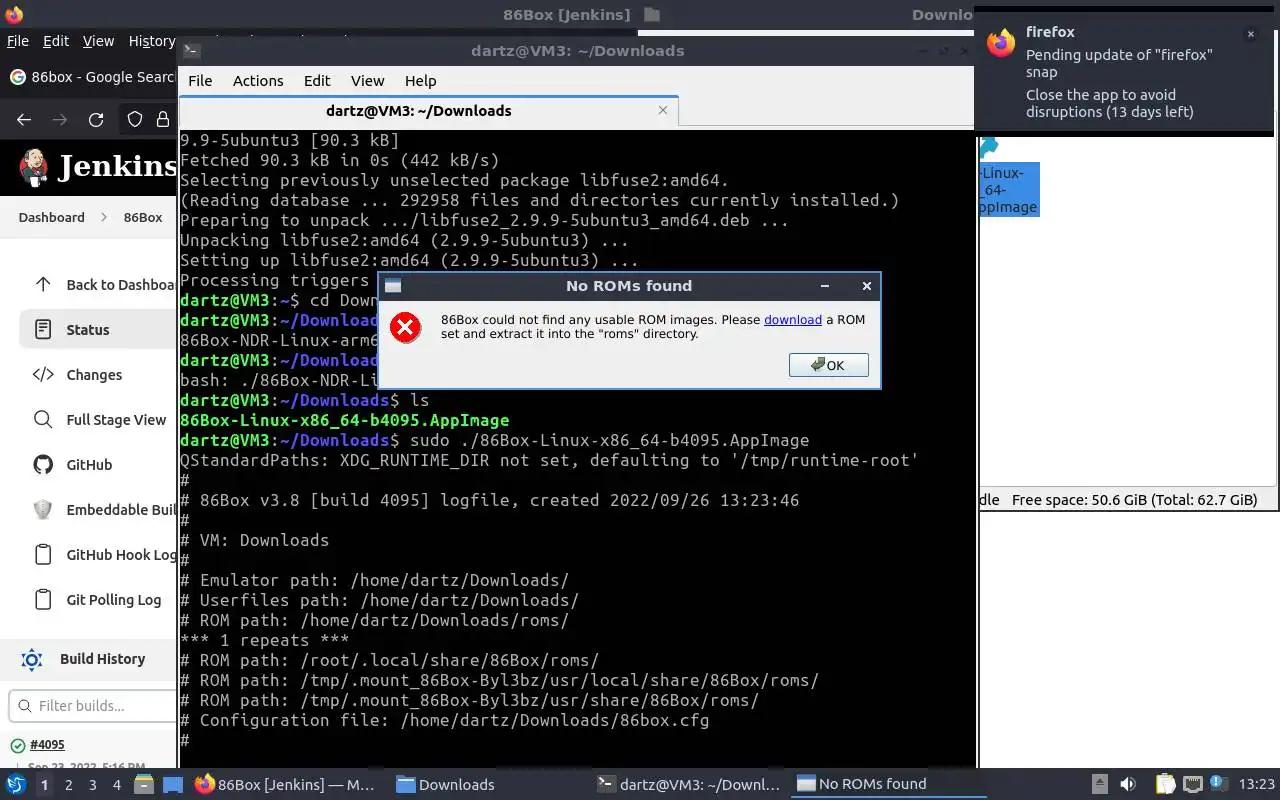Image resolution: width=1280 pixels, height=800 pixels.
Task: Select the 86Box AppImage file in file manager
Action: 1009,189
